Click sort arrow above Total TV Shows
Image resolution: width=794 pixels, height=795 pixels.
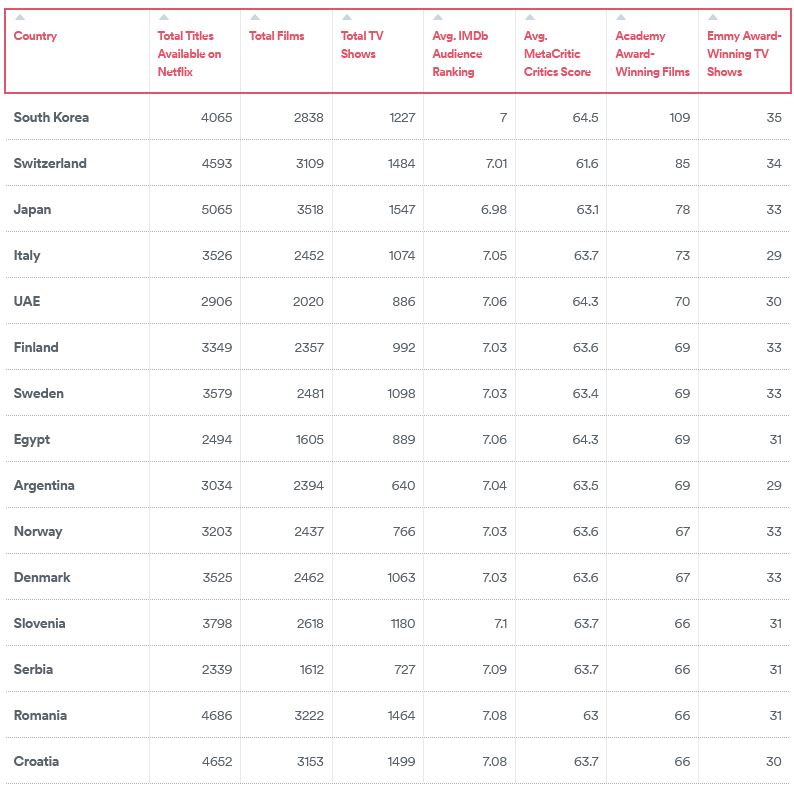(347, 17)
